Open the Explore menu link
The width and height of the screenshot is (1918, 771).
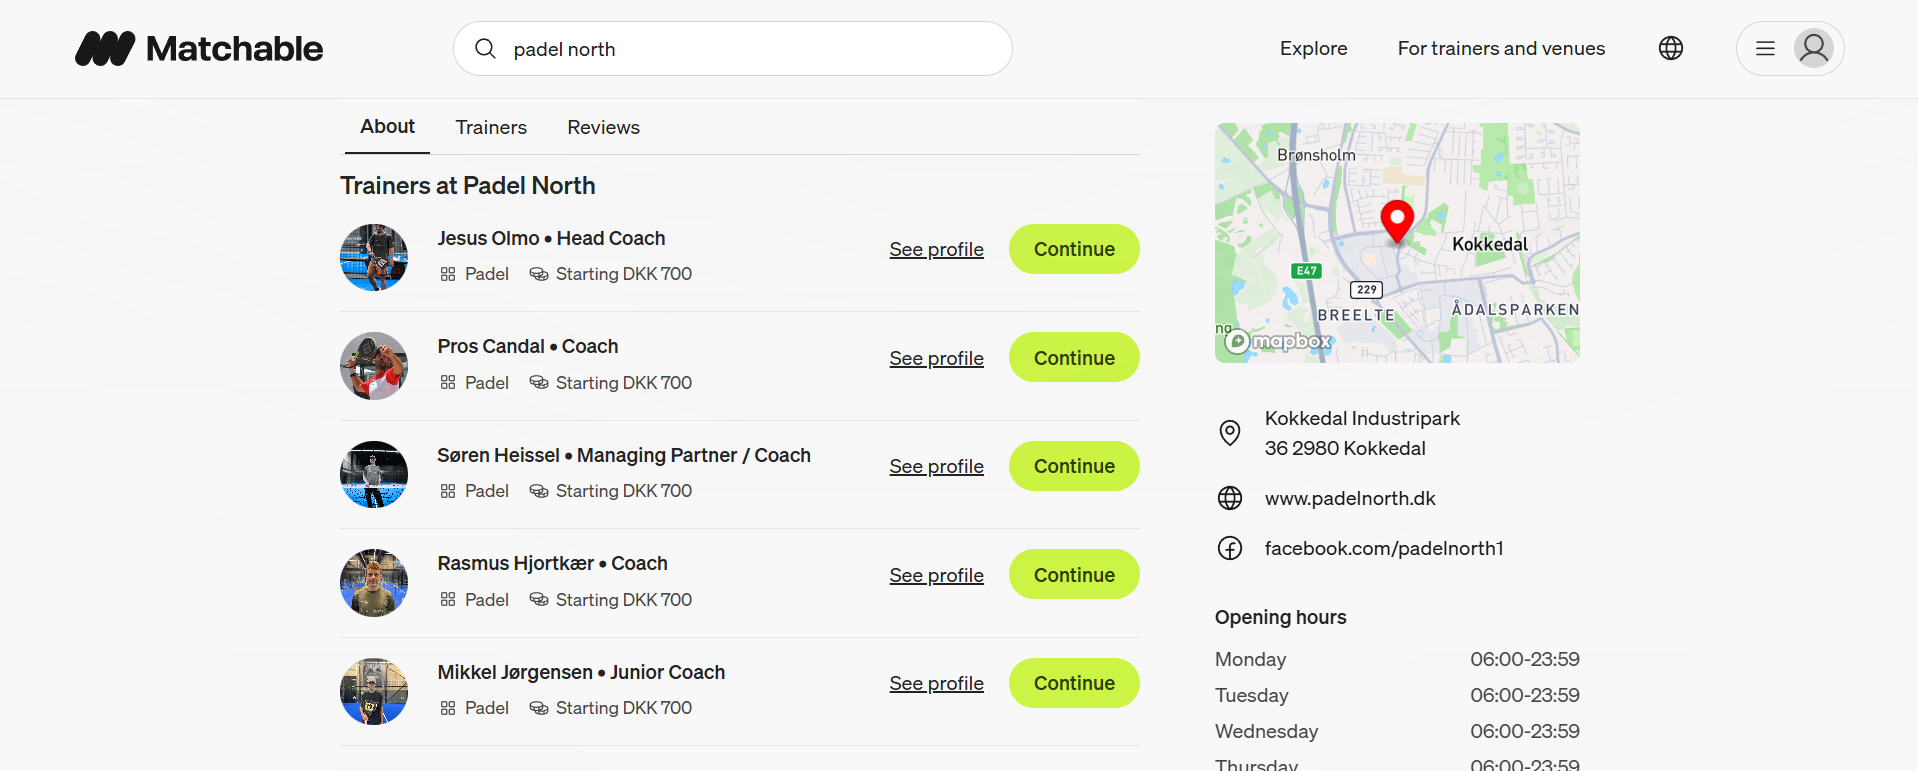tap(1313, 48)
